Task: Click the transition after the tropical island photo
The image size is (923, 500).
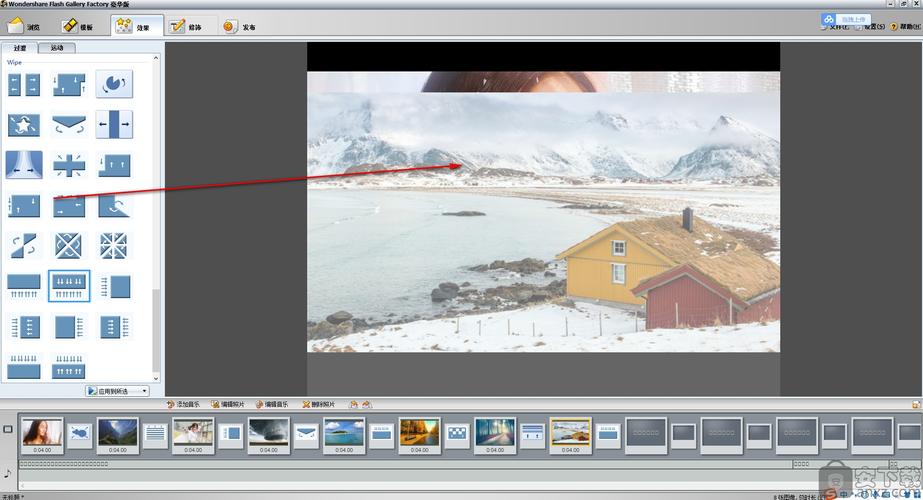Action: click(x=381, y=435)
